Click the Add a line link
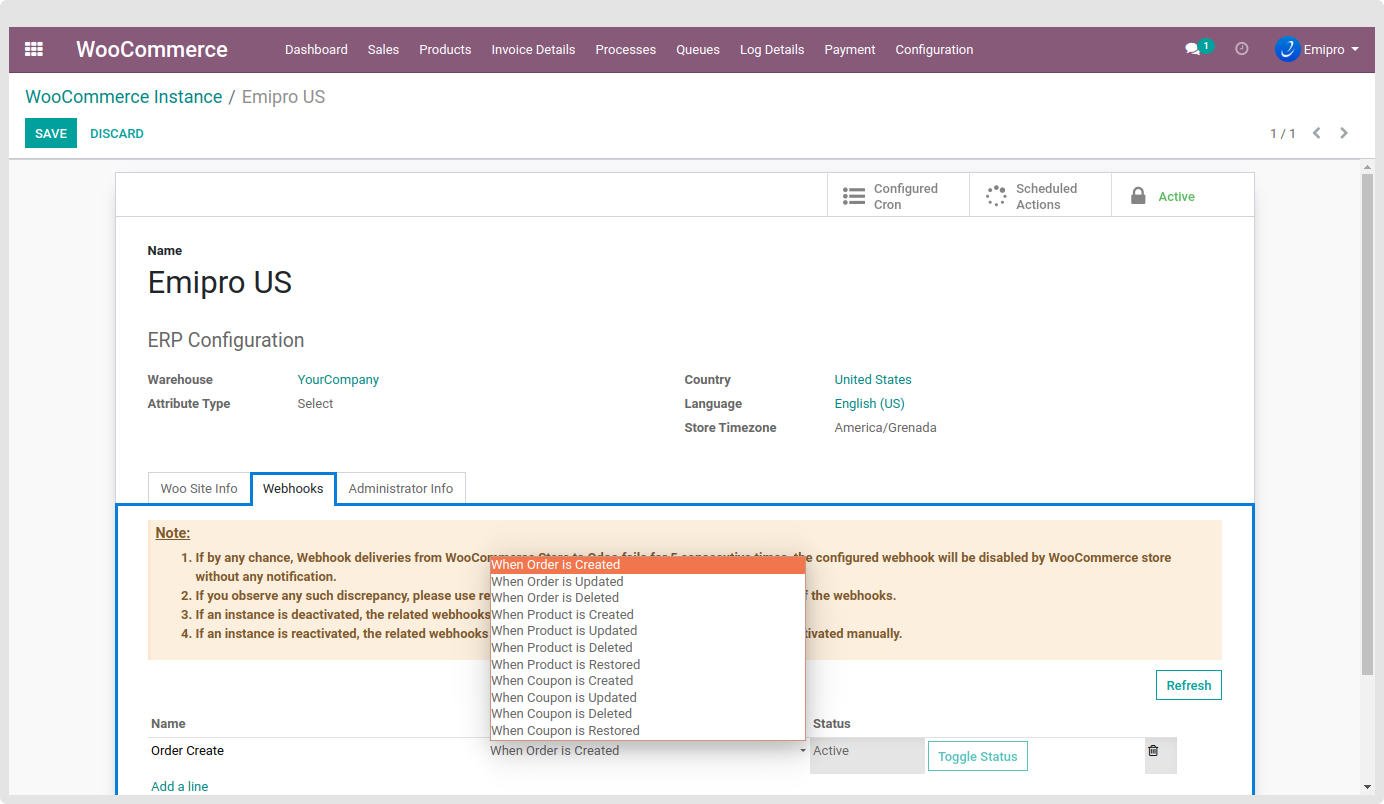 [x=180, y=787]
